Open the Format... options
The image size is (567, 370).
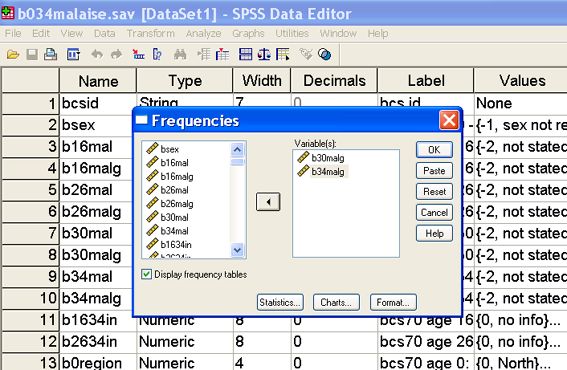(x=393, y=302)
